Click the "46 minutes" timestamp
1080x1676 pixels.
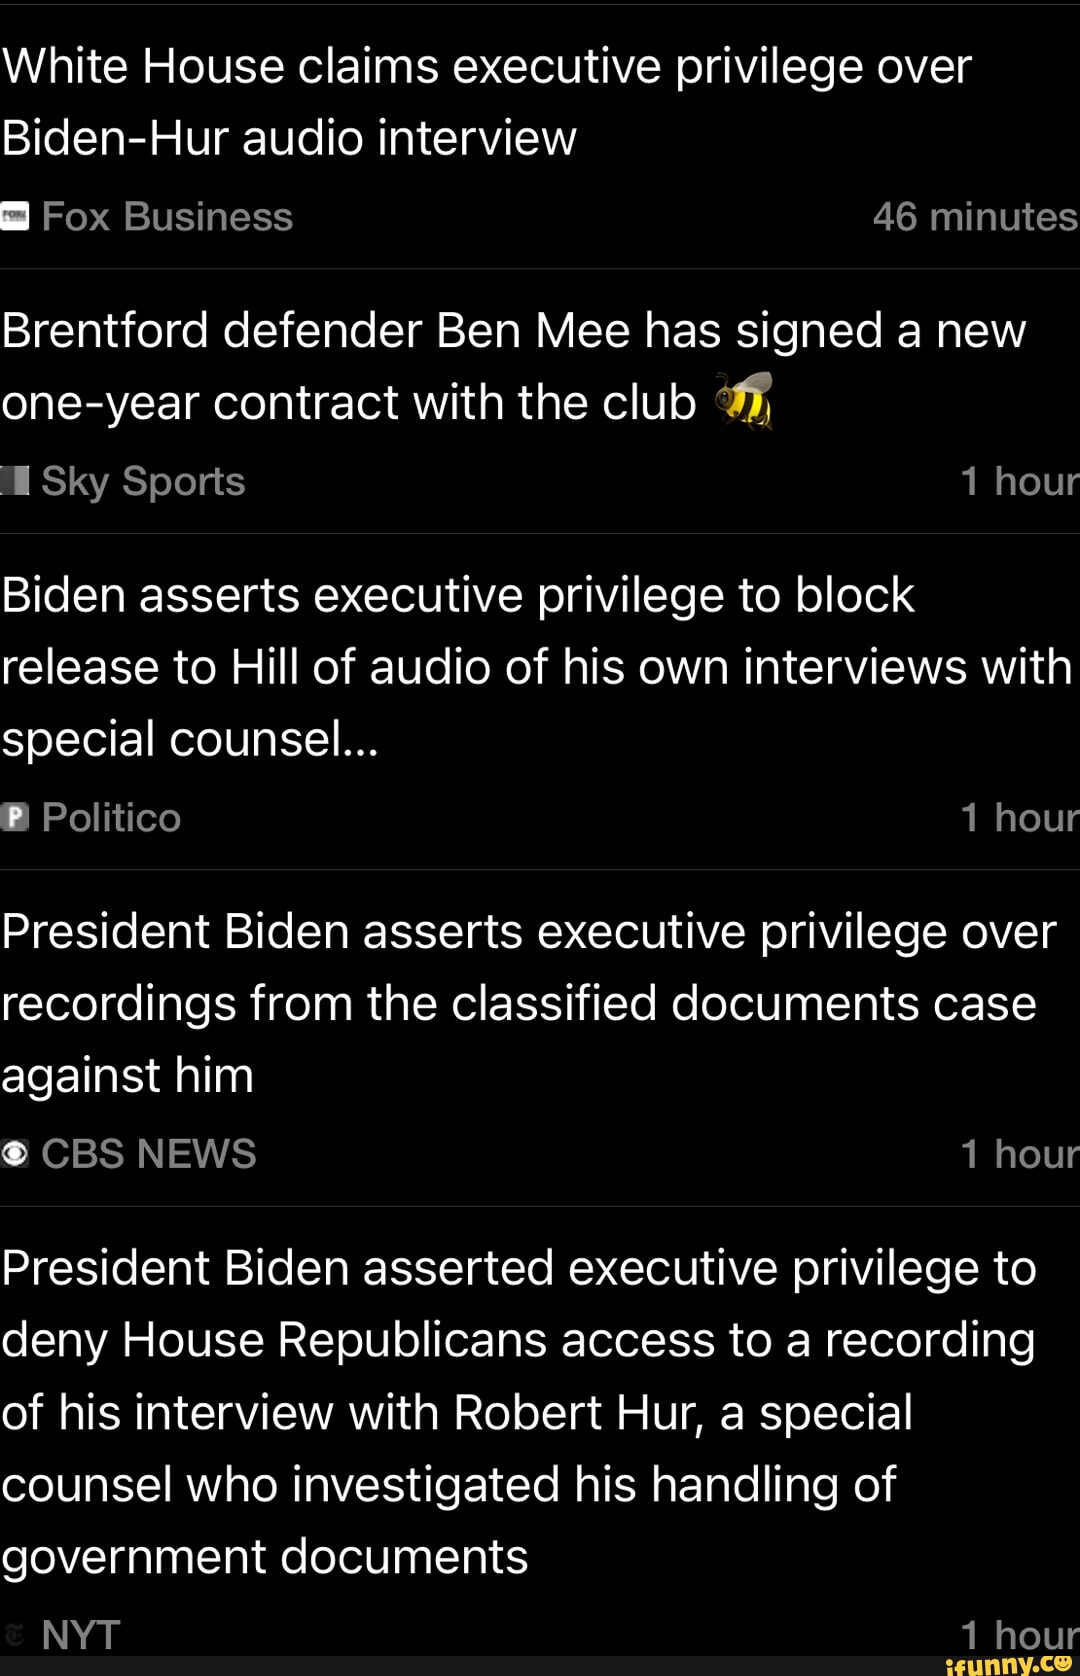click(x=974, y=217)
